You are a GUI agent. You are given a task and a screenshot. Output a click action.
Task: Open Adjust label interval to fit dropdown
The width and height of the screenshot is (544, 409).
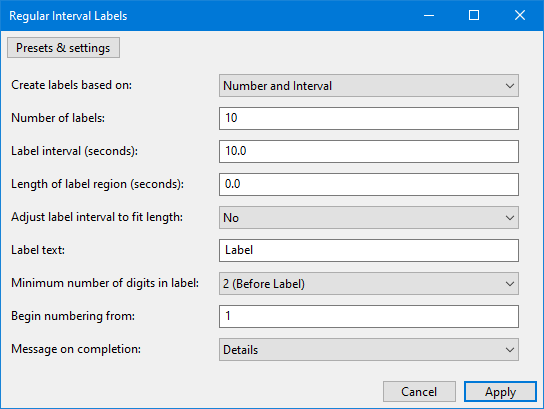click(x=369, y=218)
